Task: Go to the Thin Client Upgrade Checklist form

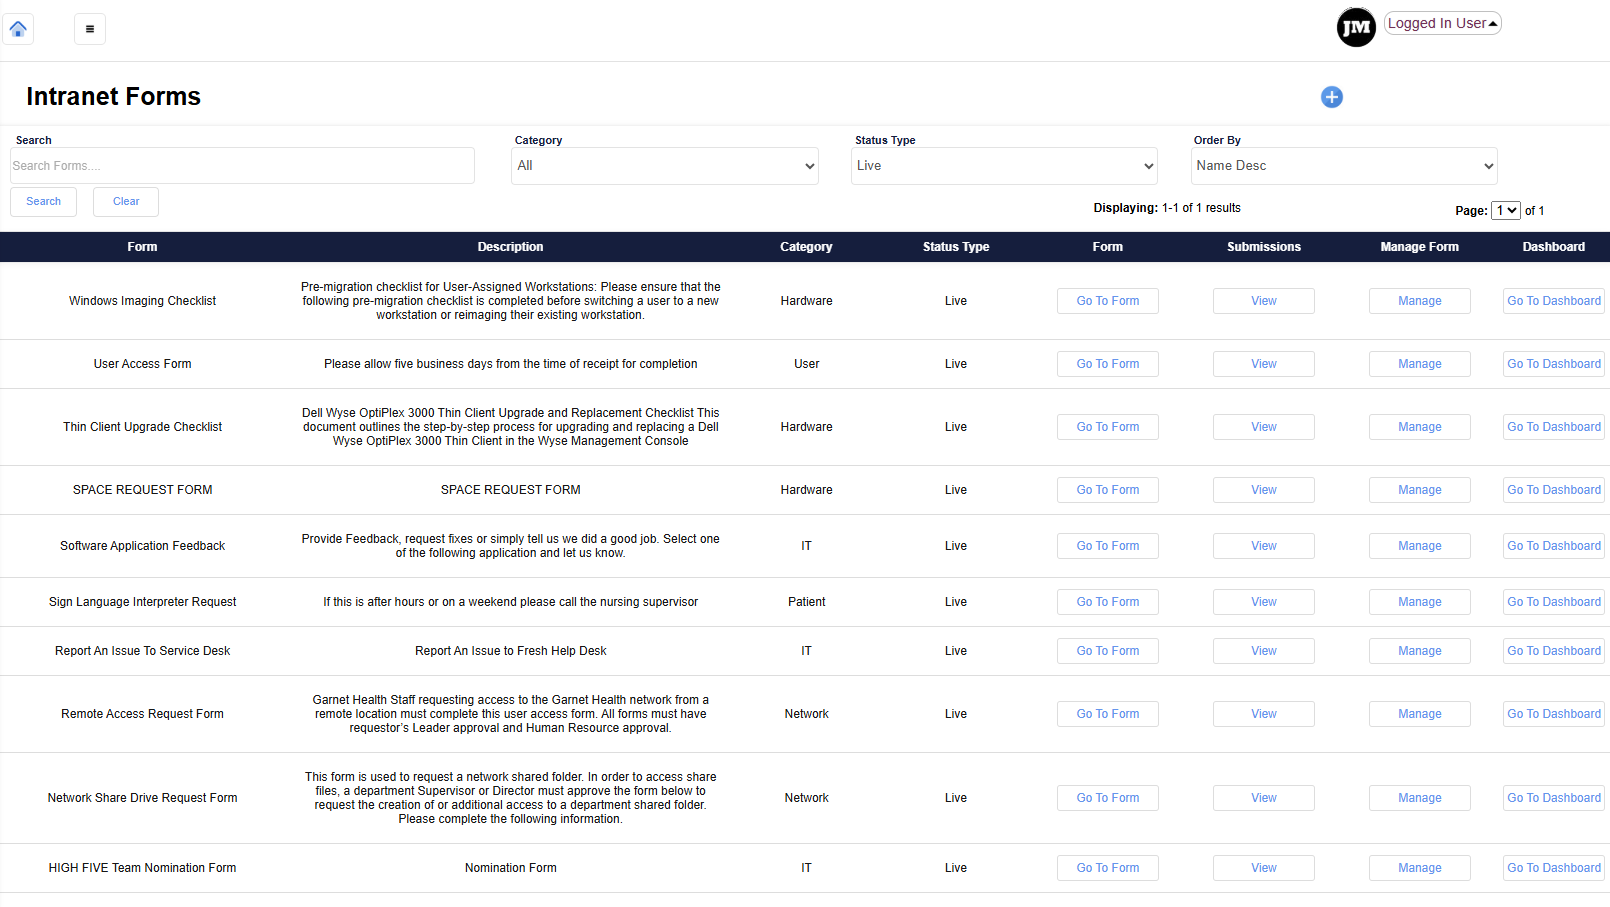Action: (x=1108, y=427)
